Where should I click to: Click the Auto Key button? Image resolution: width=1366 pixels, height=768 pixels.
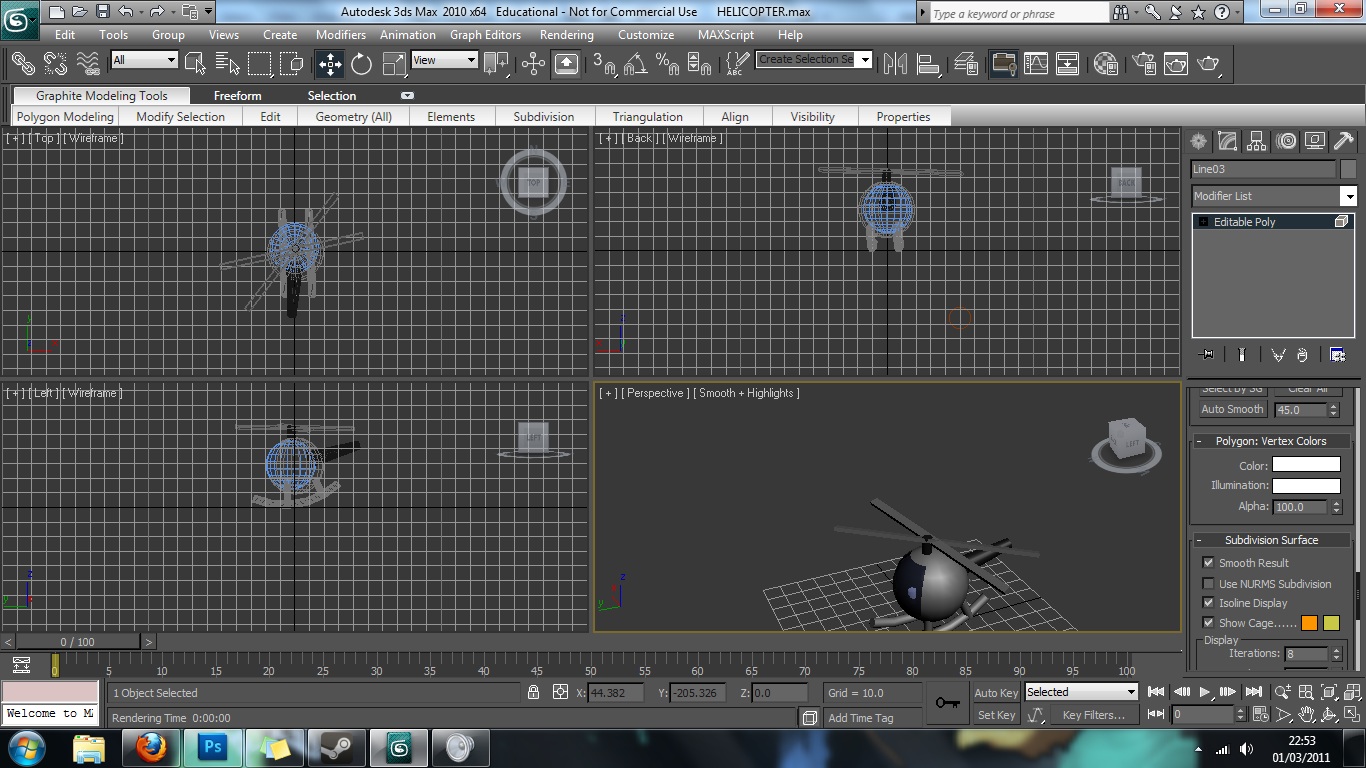pos(996,693)
